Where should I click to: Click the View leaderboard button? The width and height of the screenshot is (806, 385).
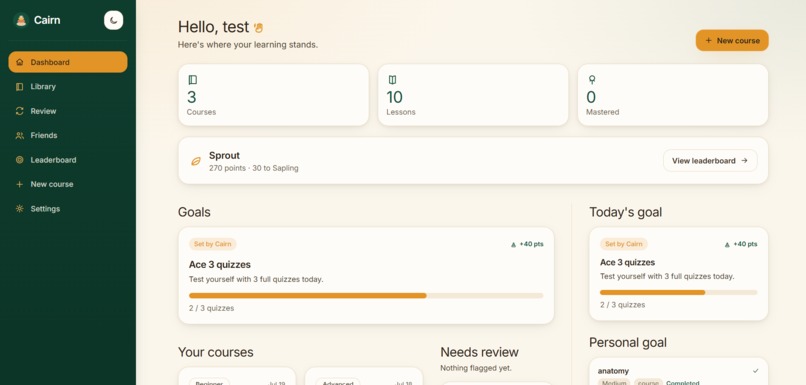pyautogui.click(x=710, y=160)
